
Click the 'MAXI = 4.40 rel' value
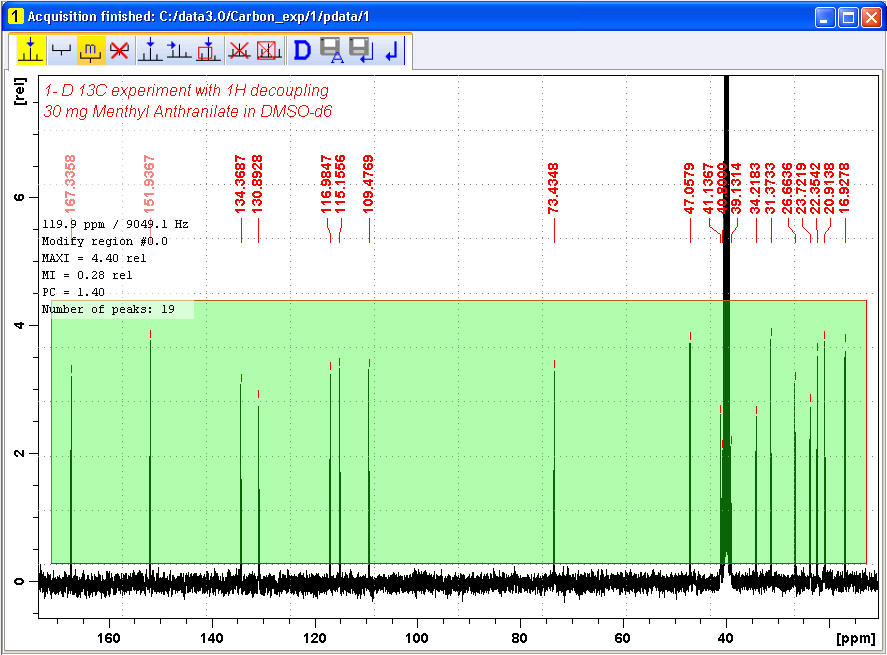pos(94,258)
